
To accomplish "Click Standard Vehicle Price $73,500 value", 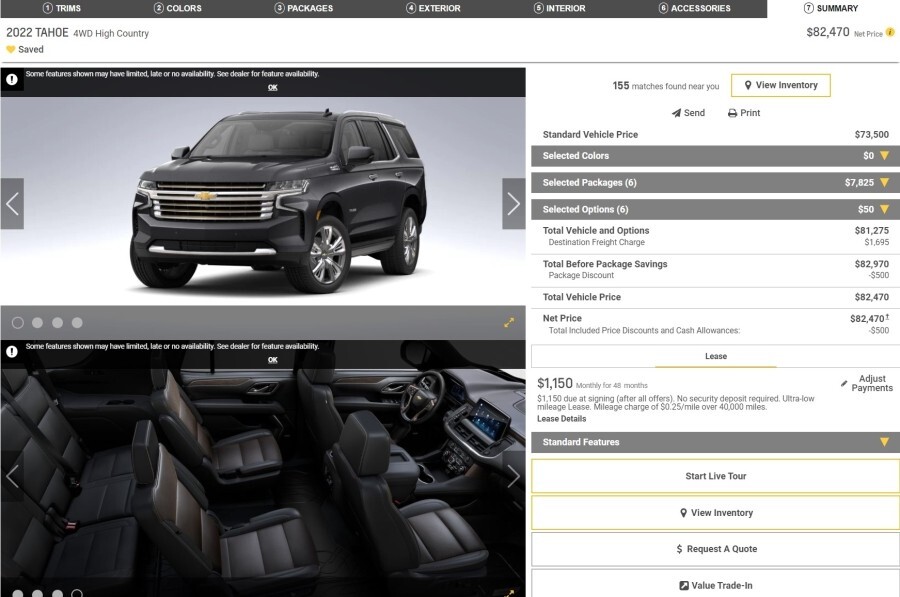I will (871, 134).
